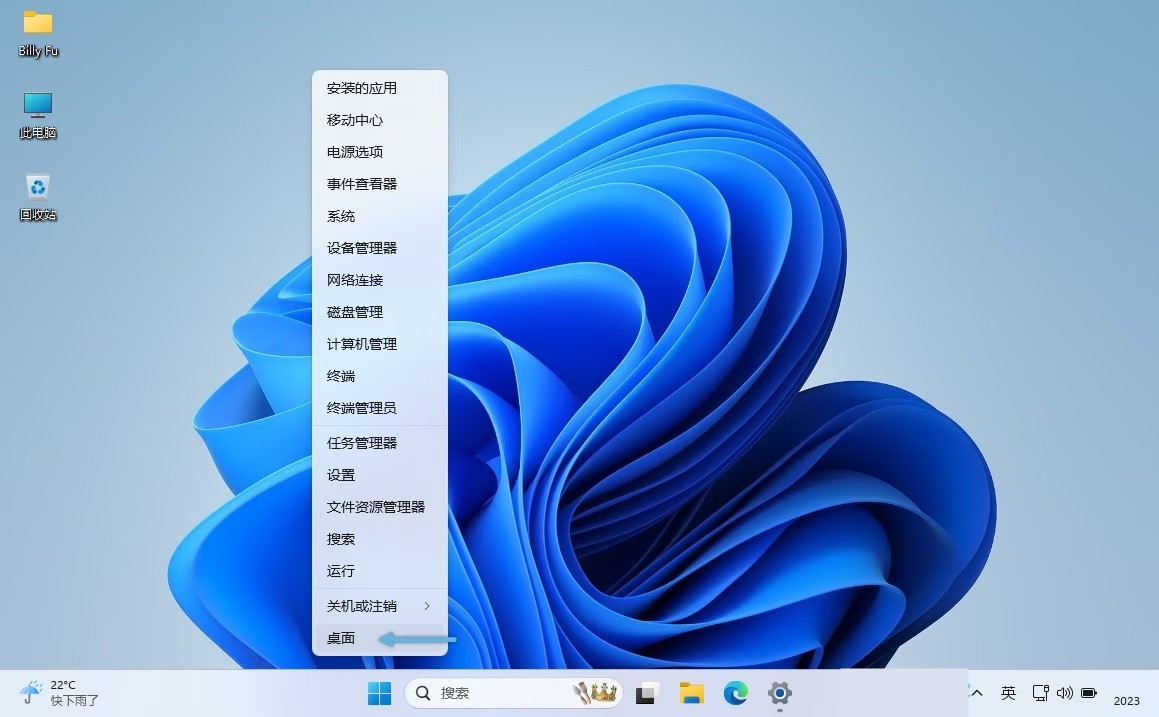Select 系统 in the context menu
This screenshot has width=1159, height=717.
(380, 216)
